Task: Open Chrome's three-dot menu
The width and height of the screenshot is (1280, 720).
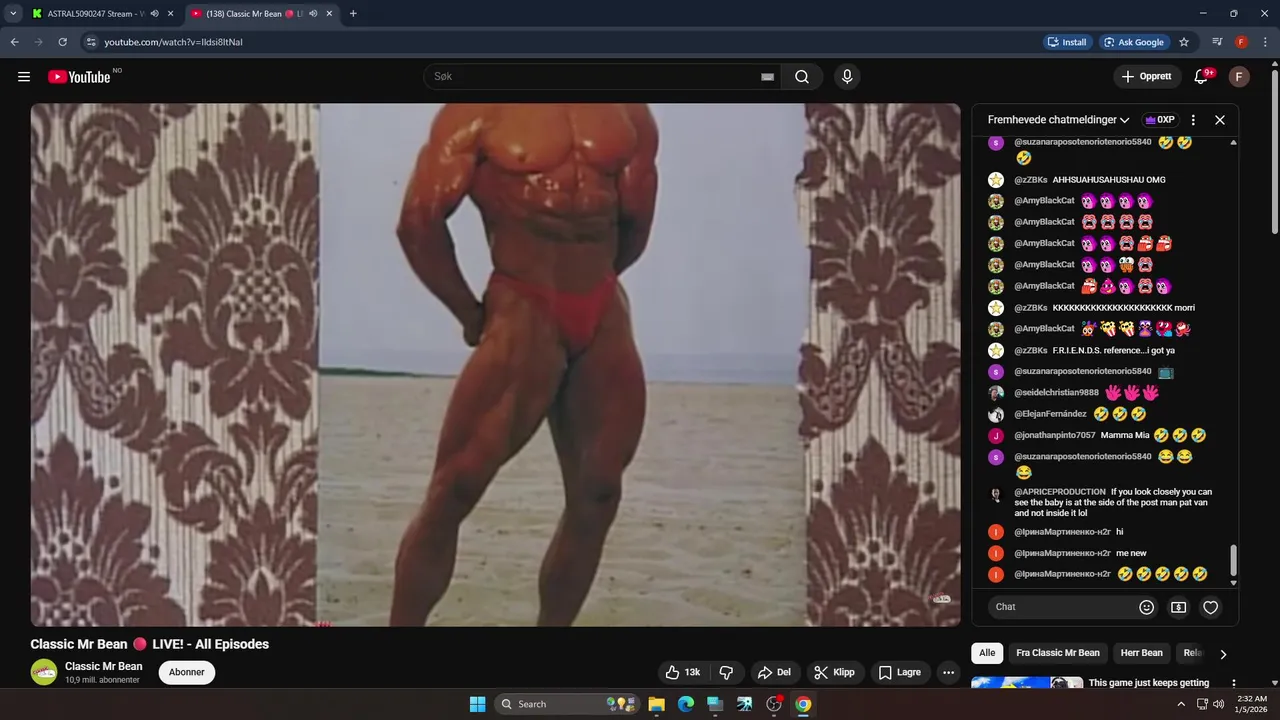Action: pos(1265,42)
